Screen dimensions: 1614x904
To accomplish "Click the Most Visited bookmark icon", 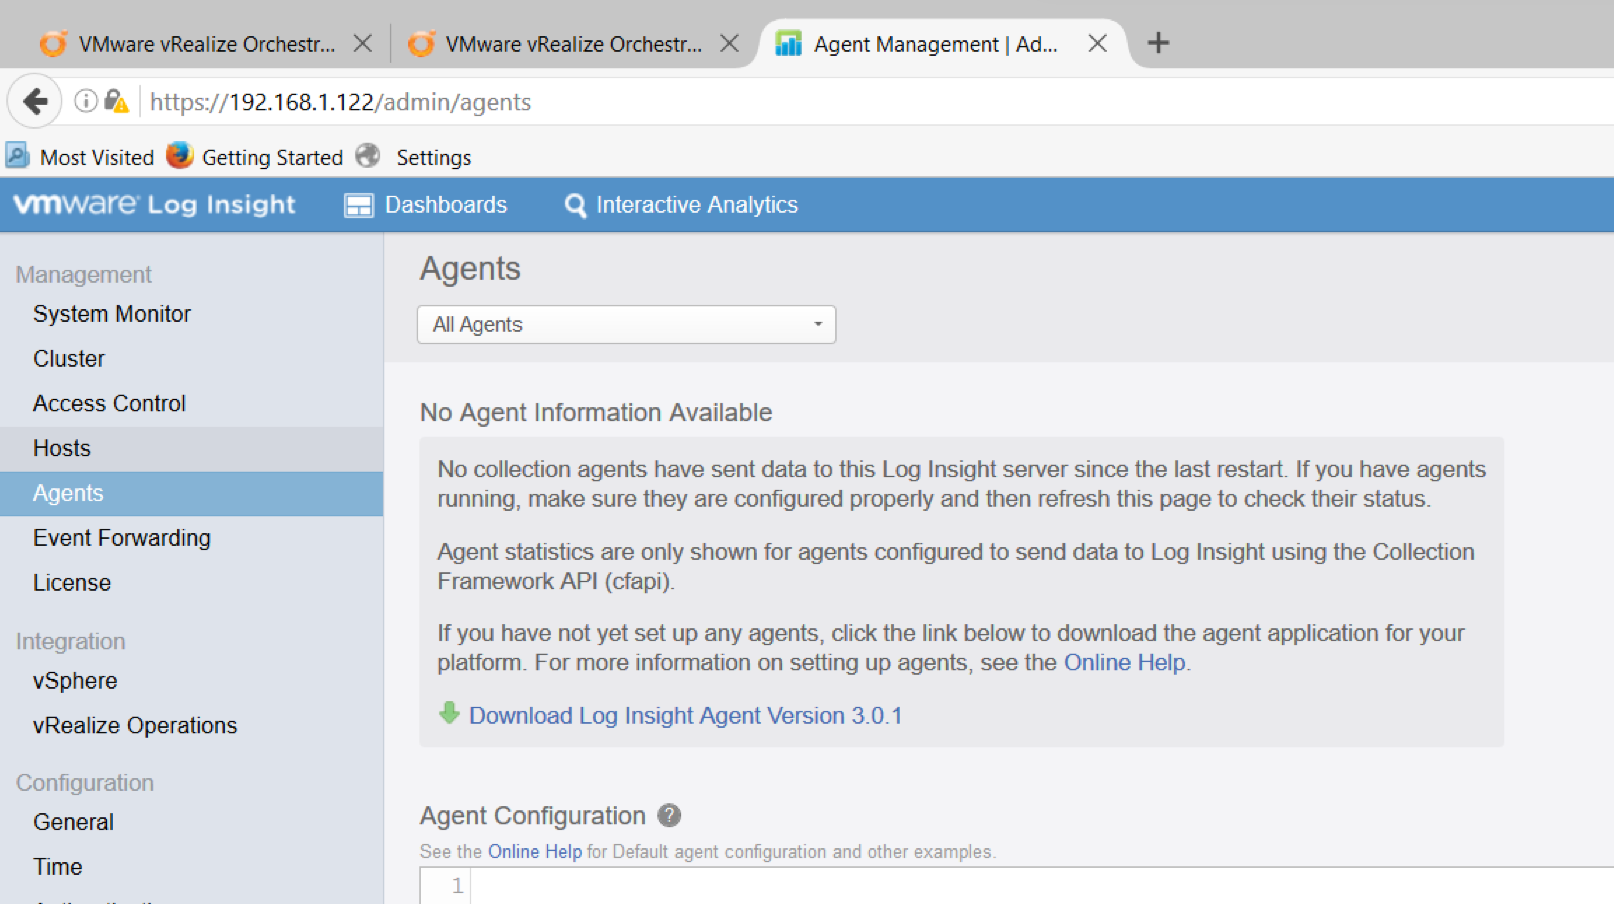I will point(17,156).
